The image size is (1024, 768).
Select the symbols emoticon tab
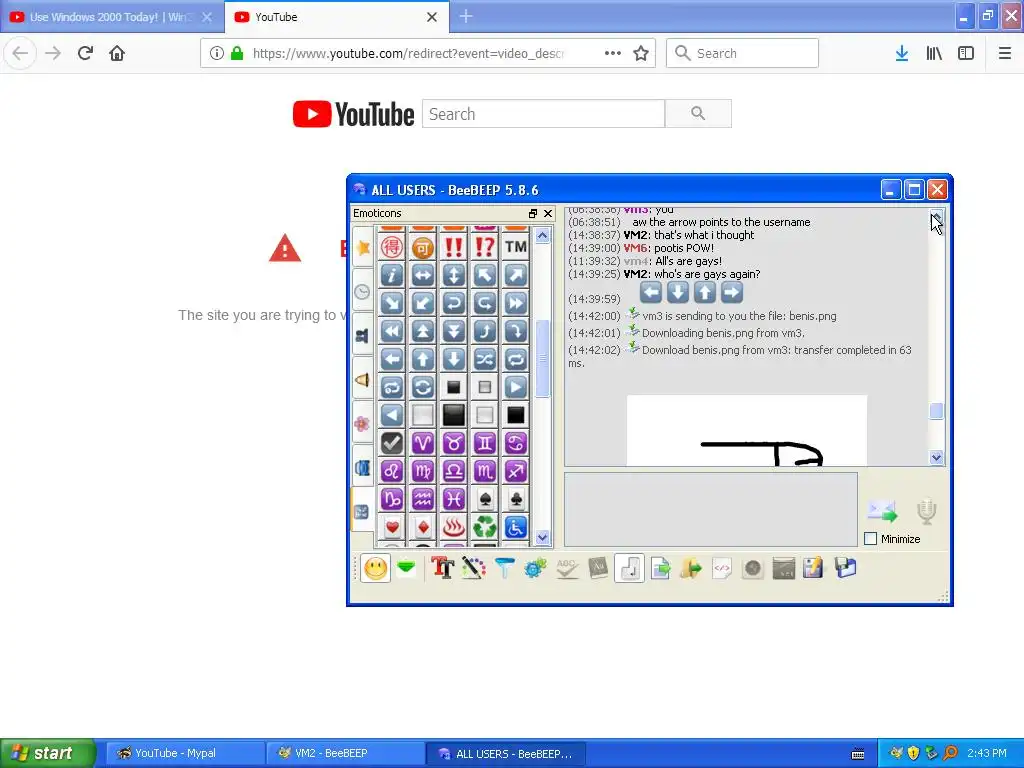(362, 512)
